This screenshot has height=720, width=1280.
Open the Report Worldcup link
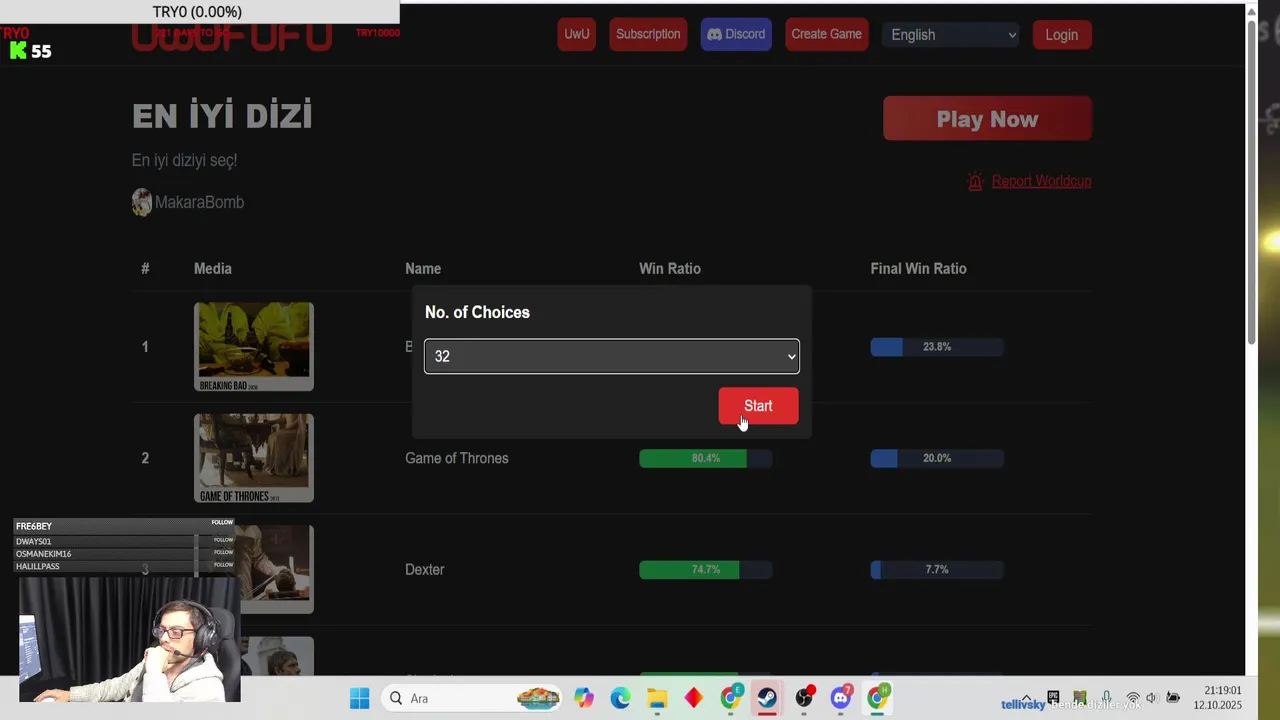pyautogui.click(x=1041, y=181)
